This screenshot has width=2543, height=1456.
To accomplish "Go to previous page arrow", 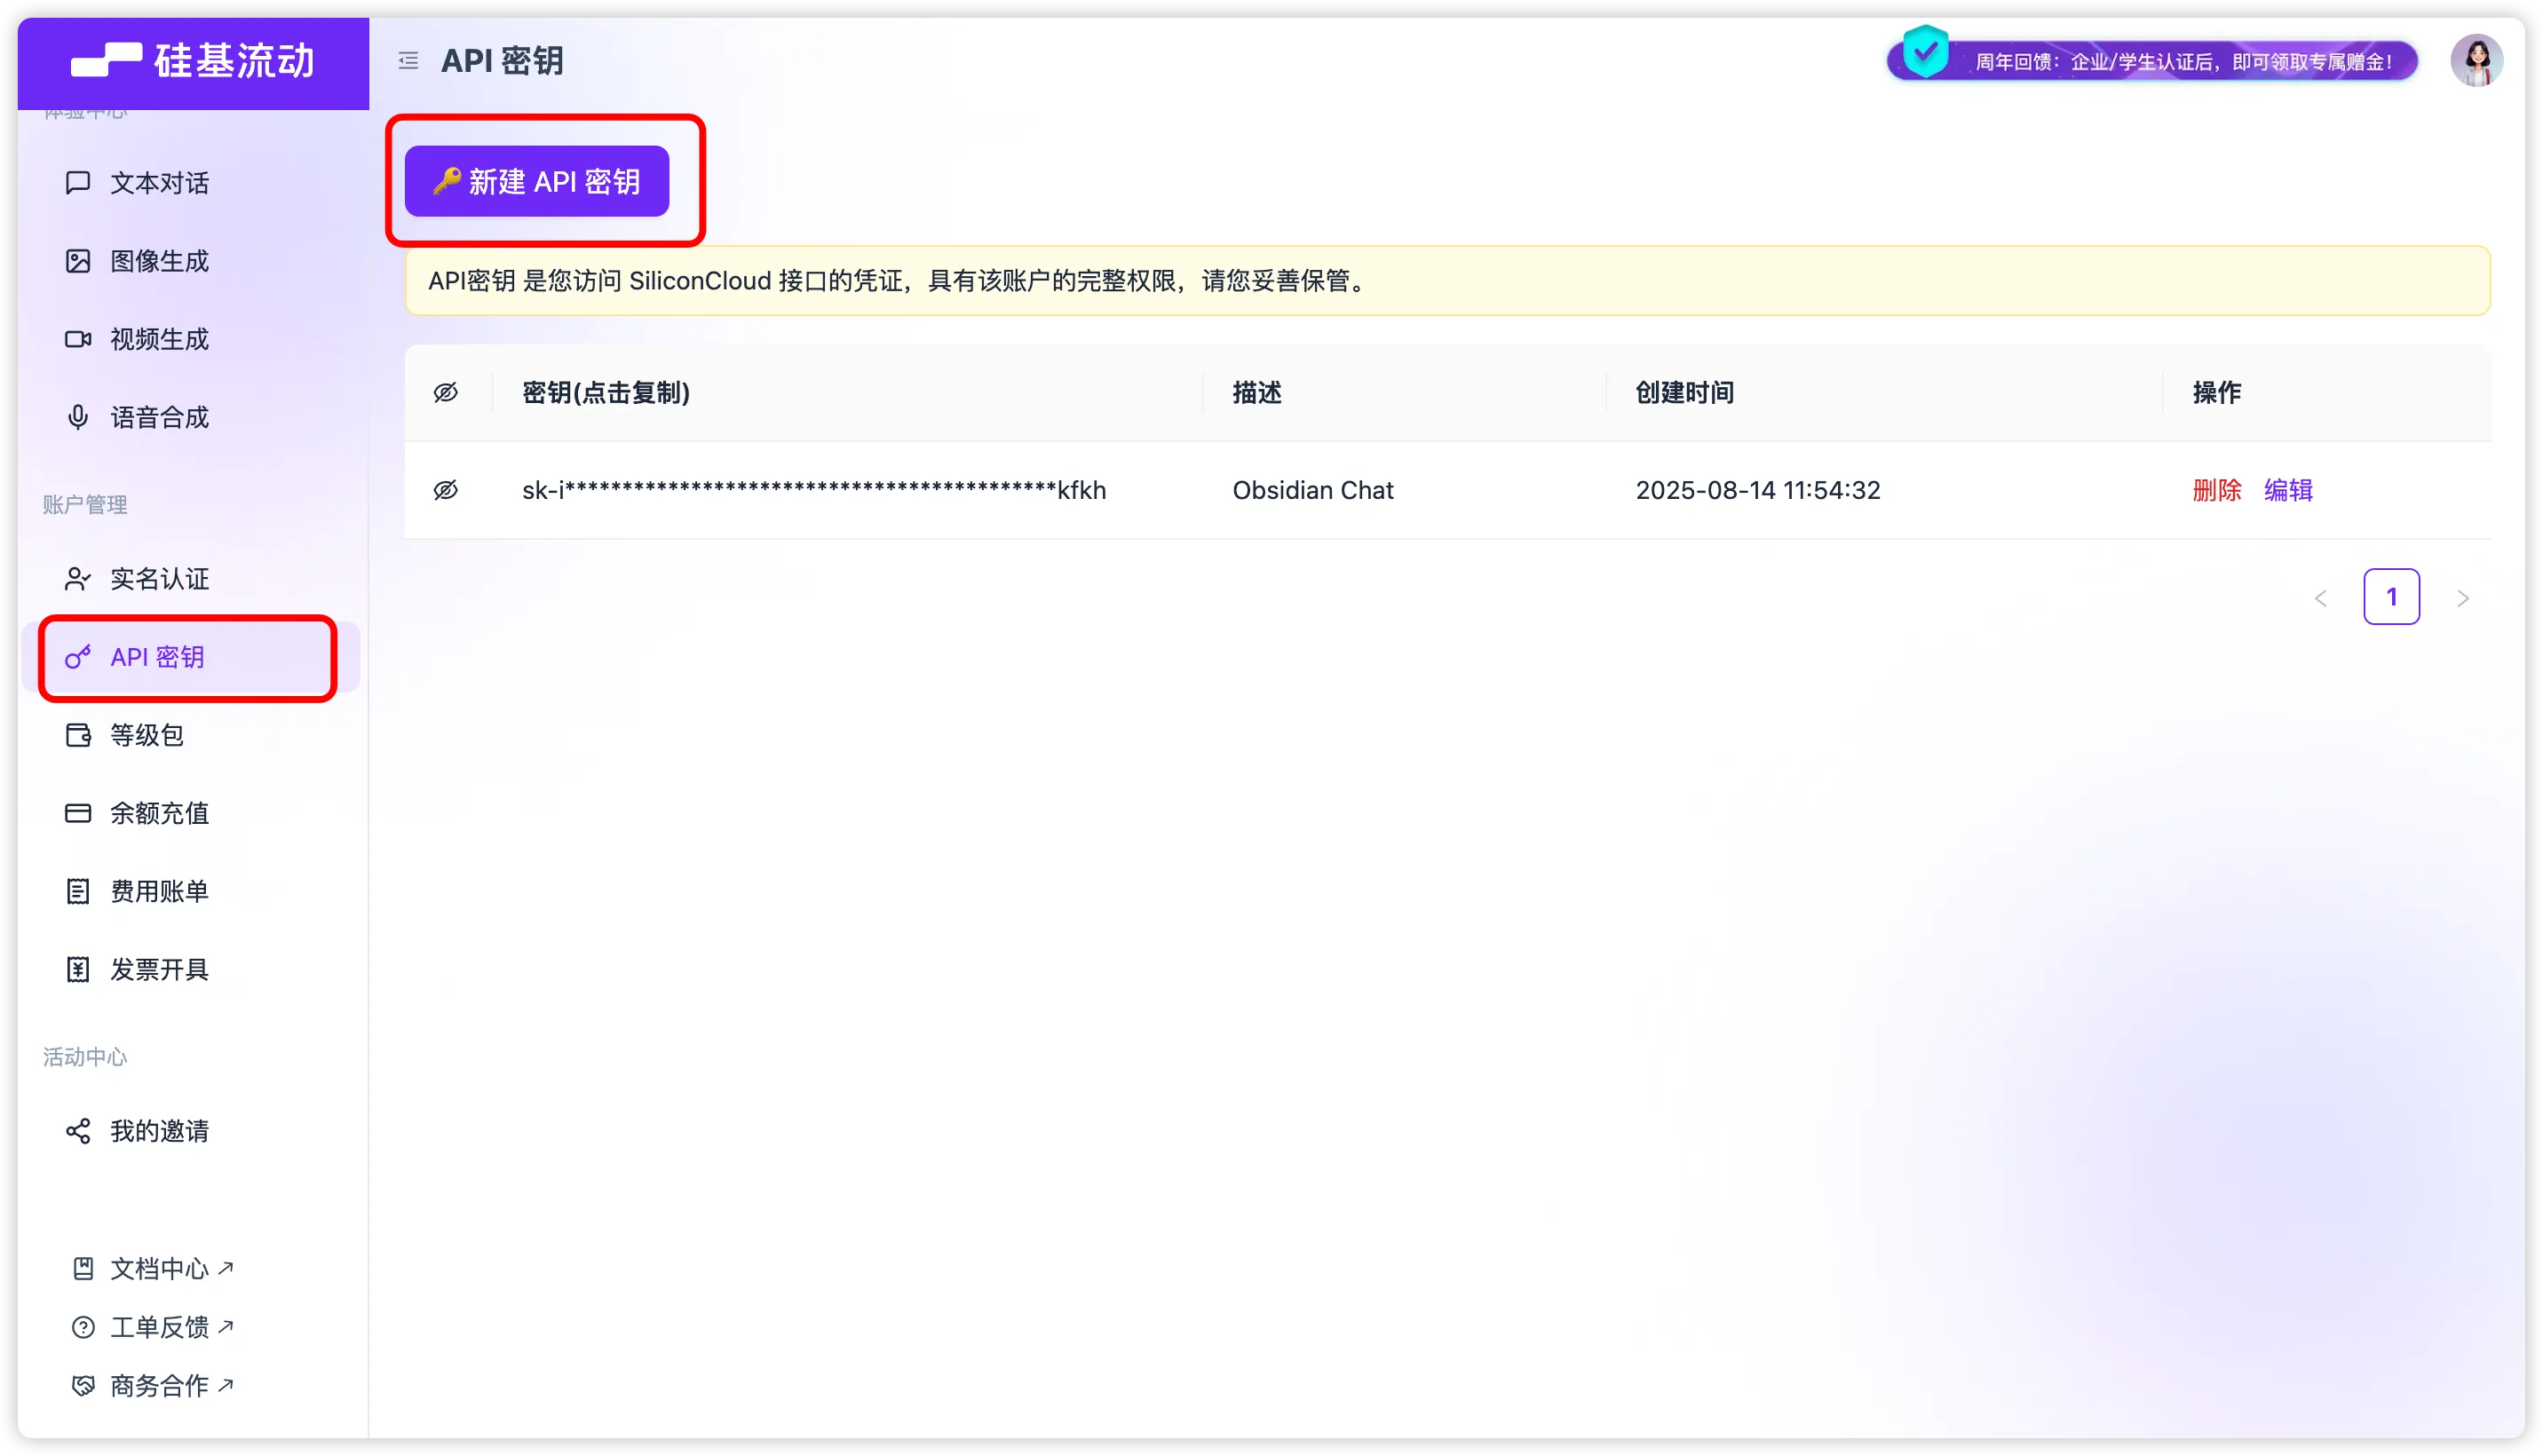I will pos(2321,598).
